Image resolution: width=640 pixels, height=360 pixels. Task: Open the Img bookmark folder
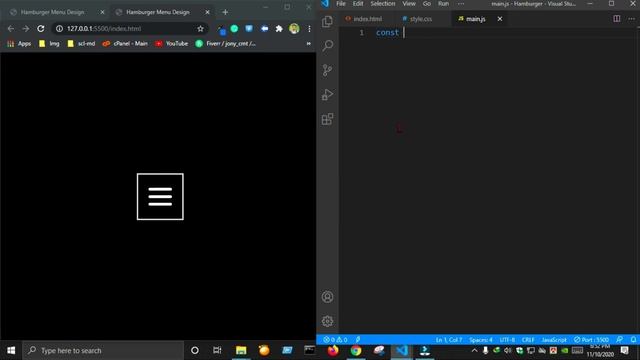coord(49,43)
